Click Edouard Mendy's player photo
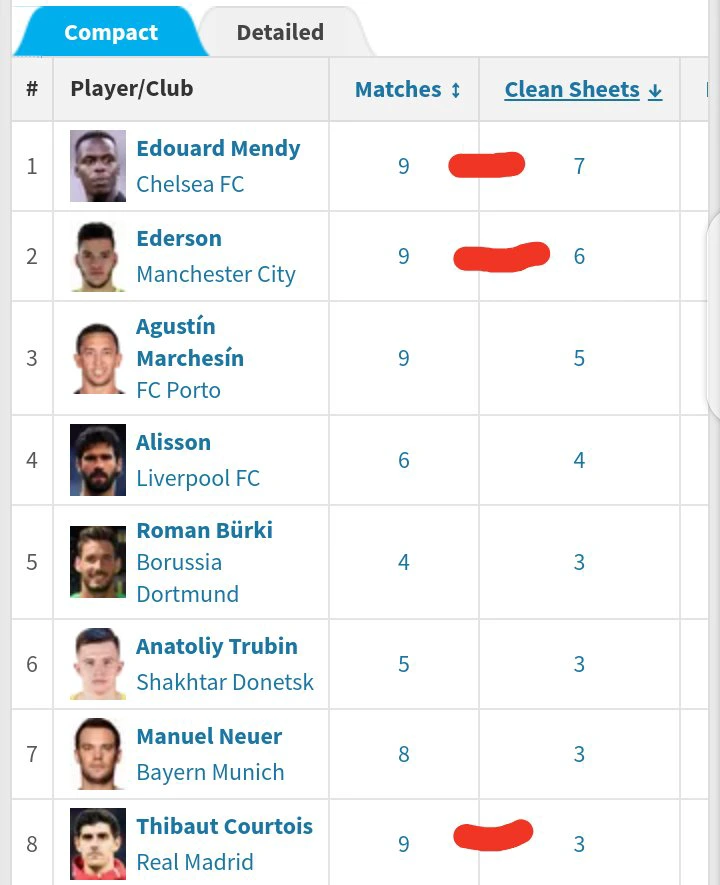Viewport: 720px width, 885px height. (98, 166)
